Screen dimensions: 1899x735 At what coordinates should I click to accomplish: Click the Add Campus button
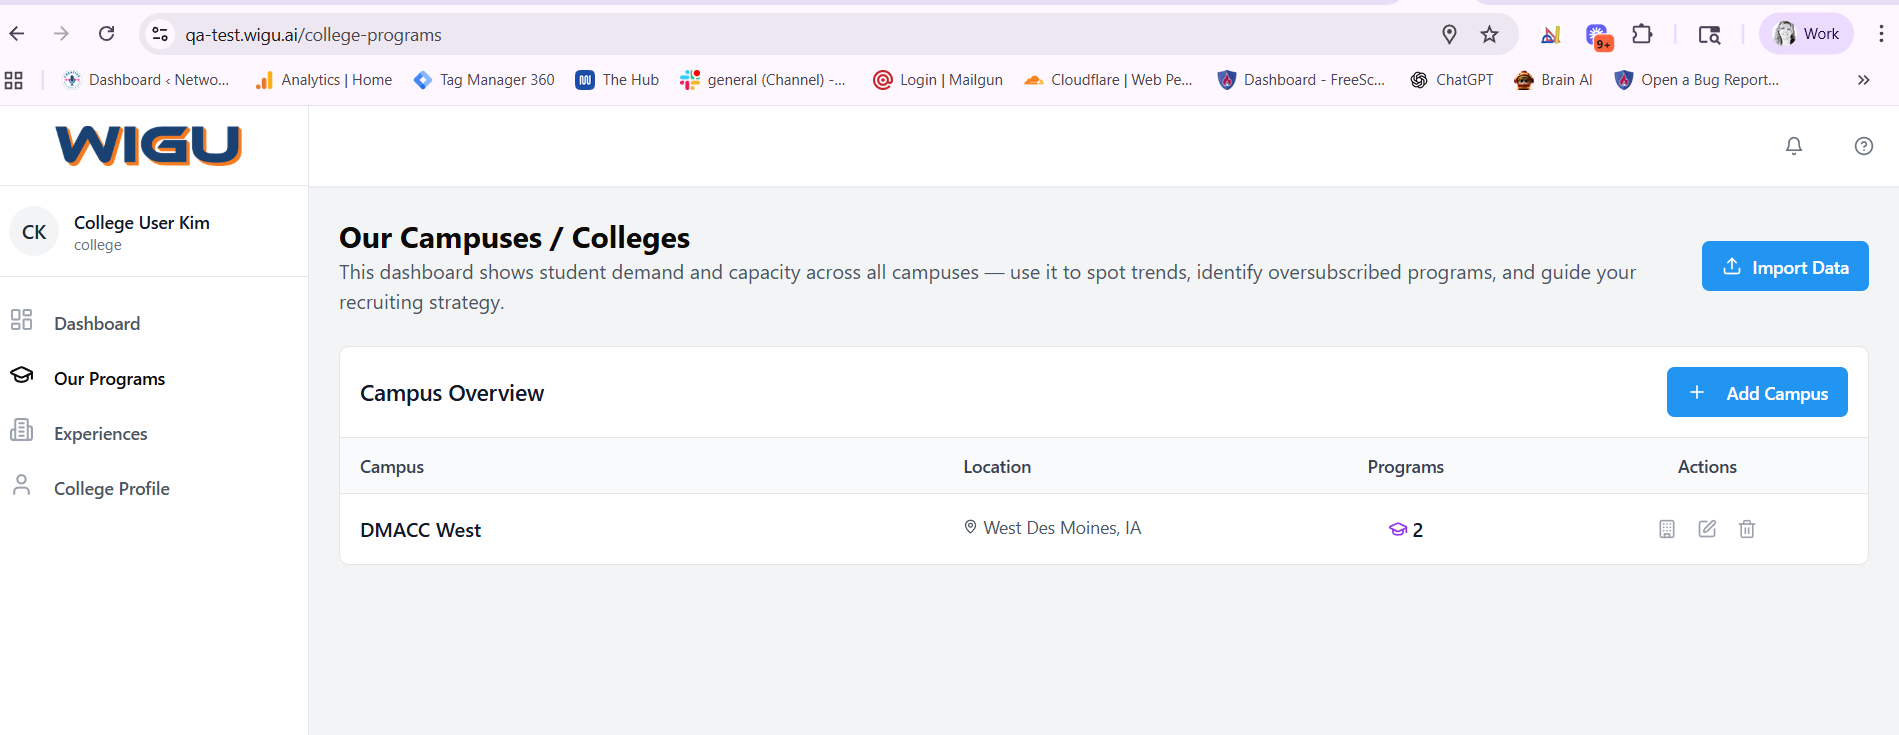[x=1757, y=393]
